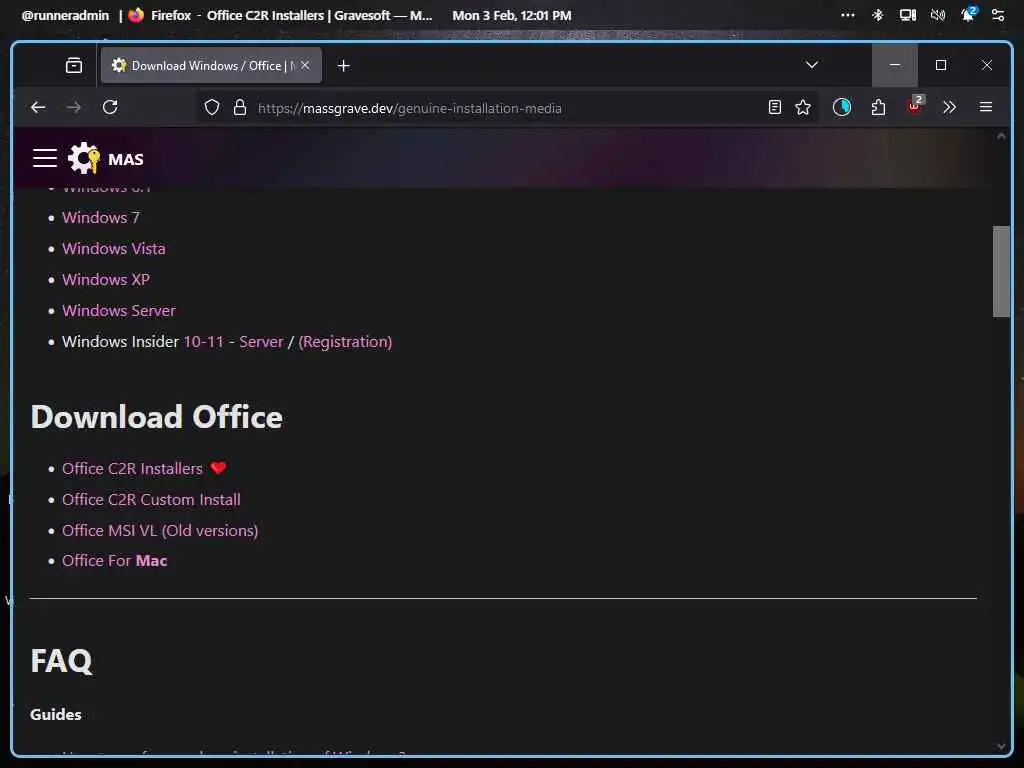Screen dimensions: 1024x768
Task: Click the browser forward arrow
Action: 74,107
